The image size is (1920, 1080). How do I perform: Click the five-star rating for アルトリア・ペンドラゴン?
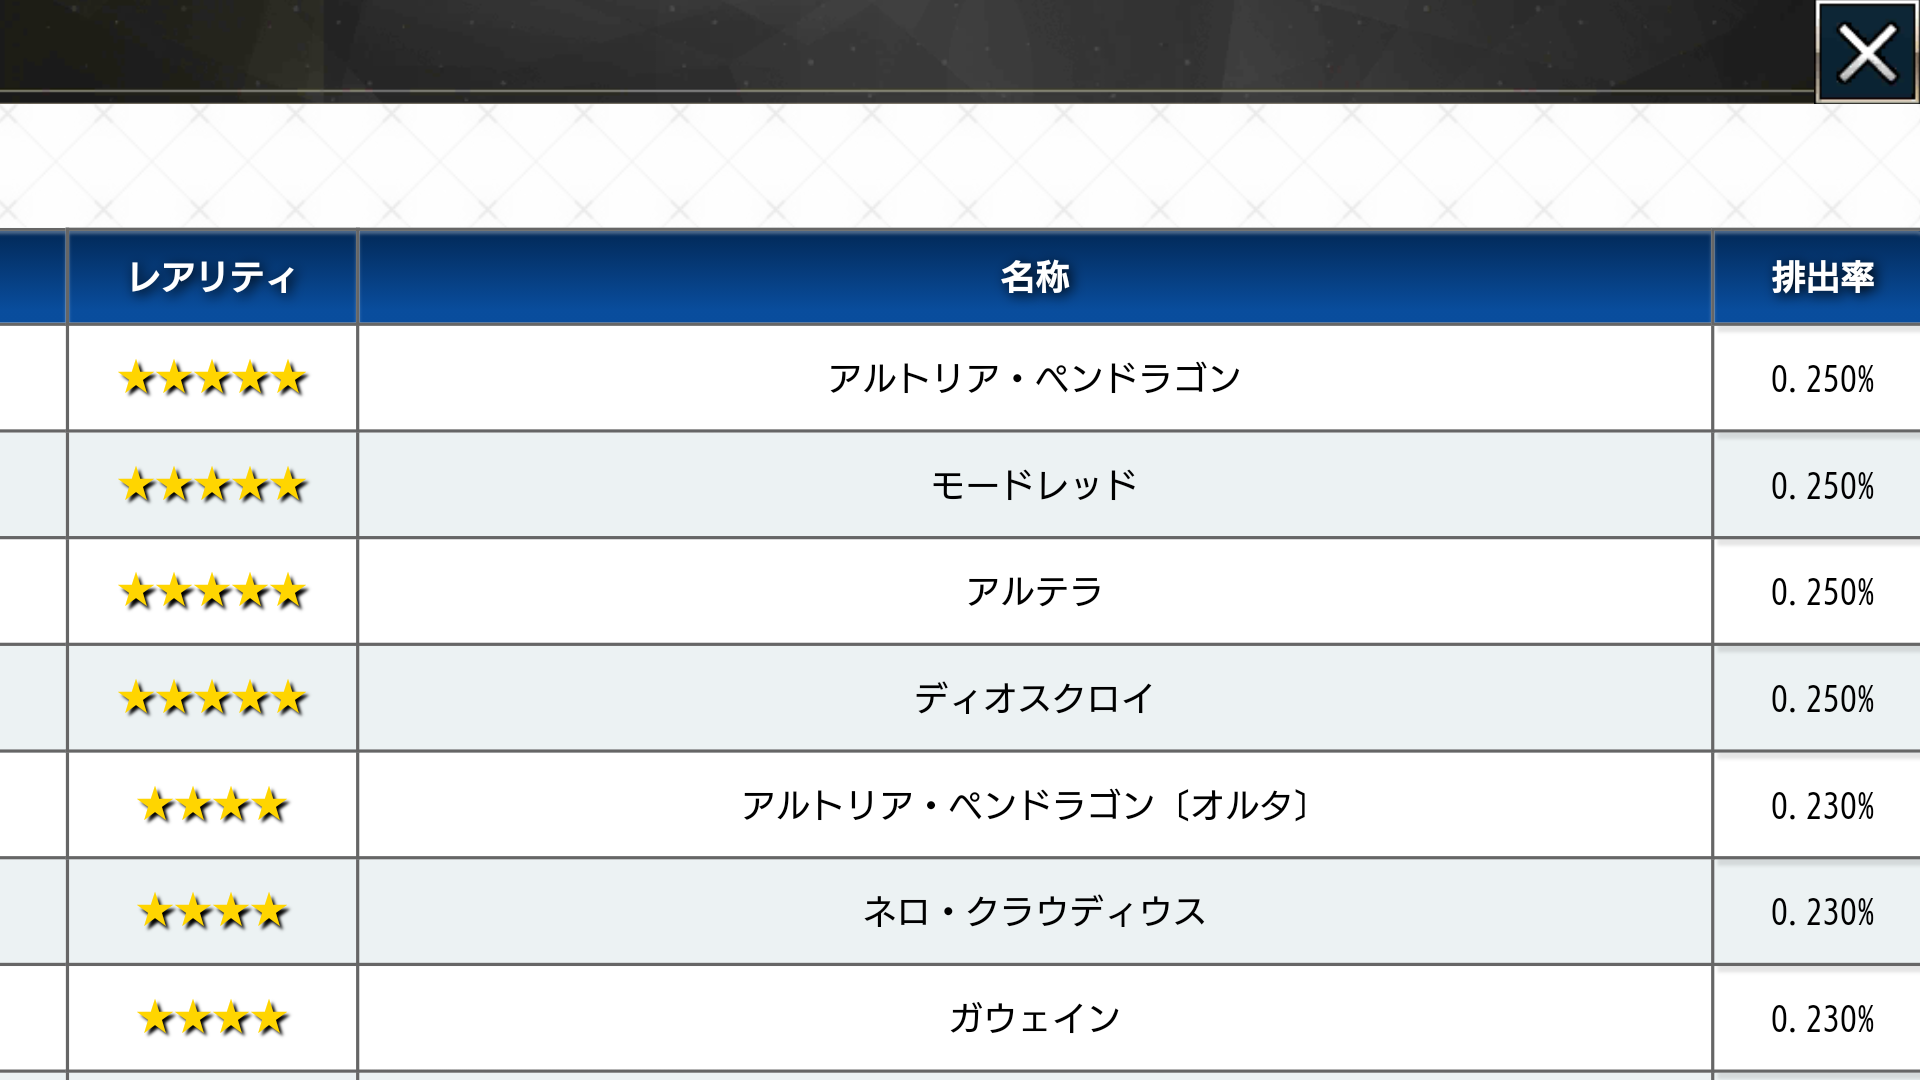click(212, 379)
